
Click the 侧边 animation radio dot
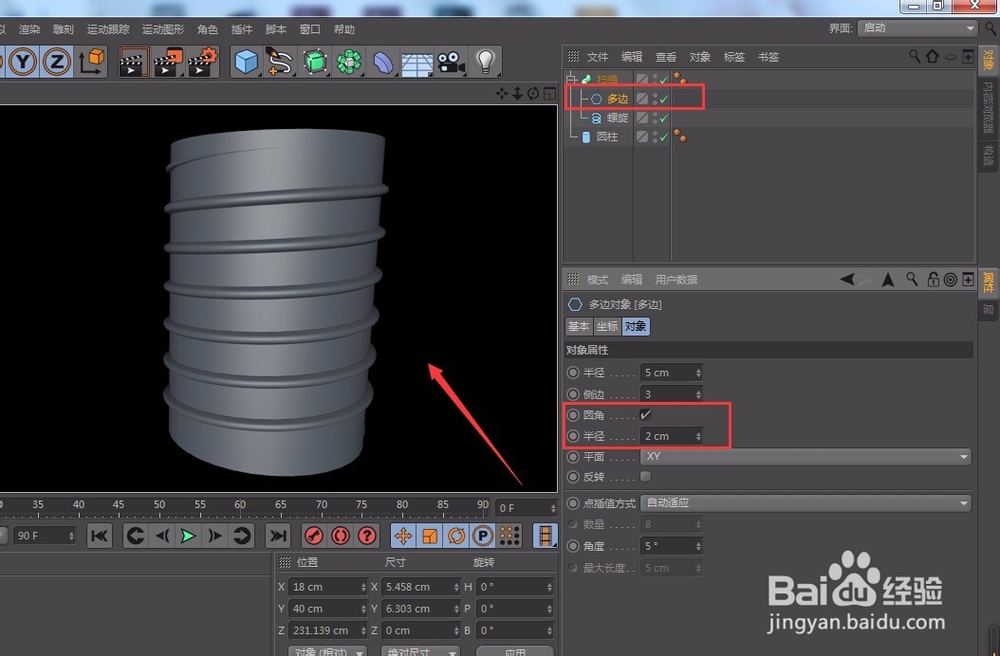coord(573,394)
